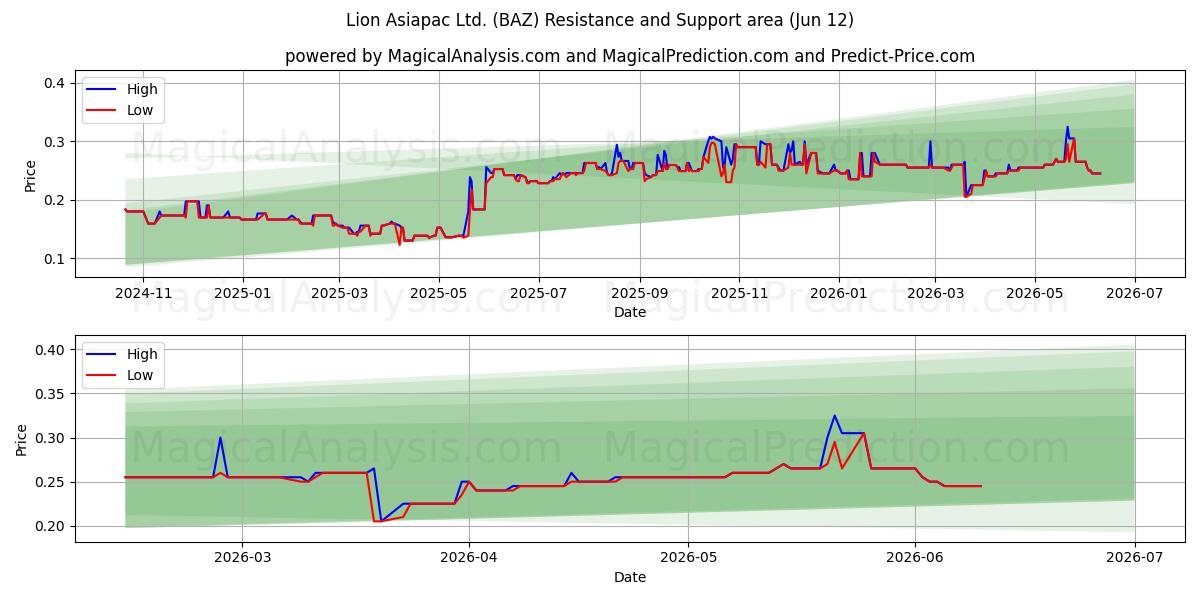
Task: Click the '2026-03' tick label in top chart
Action: (x=935, y=294)
